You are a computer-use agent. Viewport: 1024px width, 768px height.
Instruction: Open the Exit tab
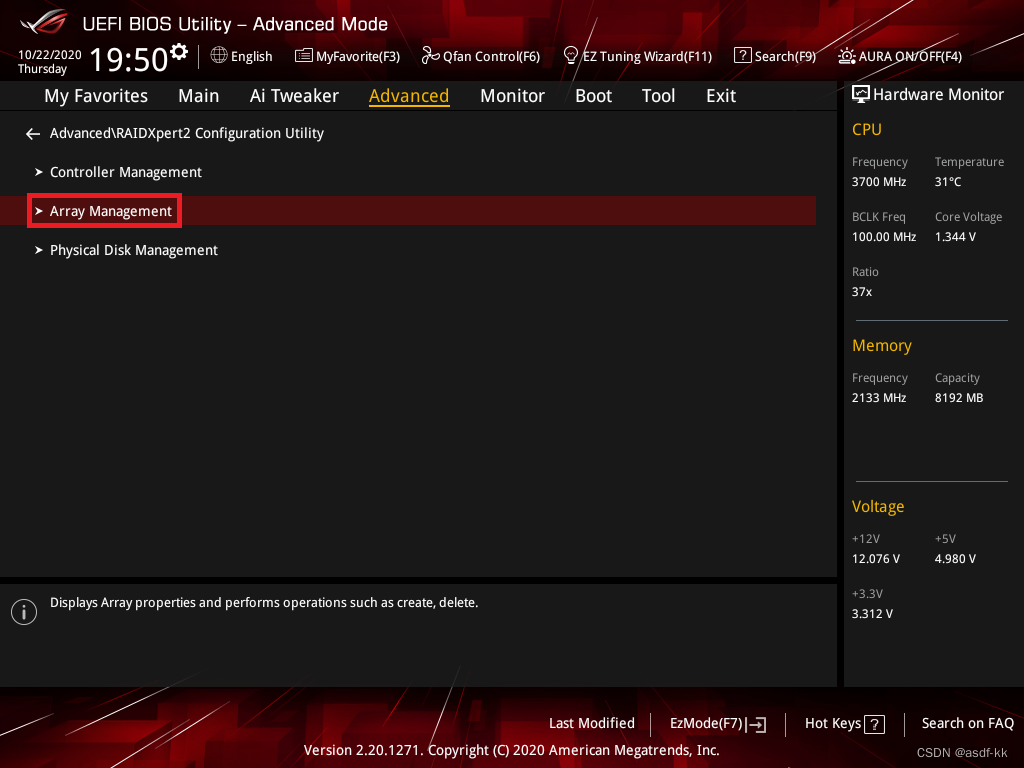(x=721, y=96)
